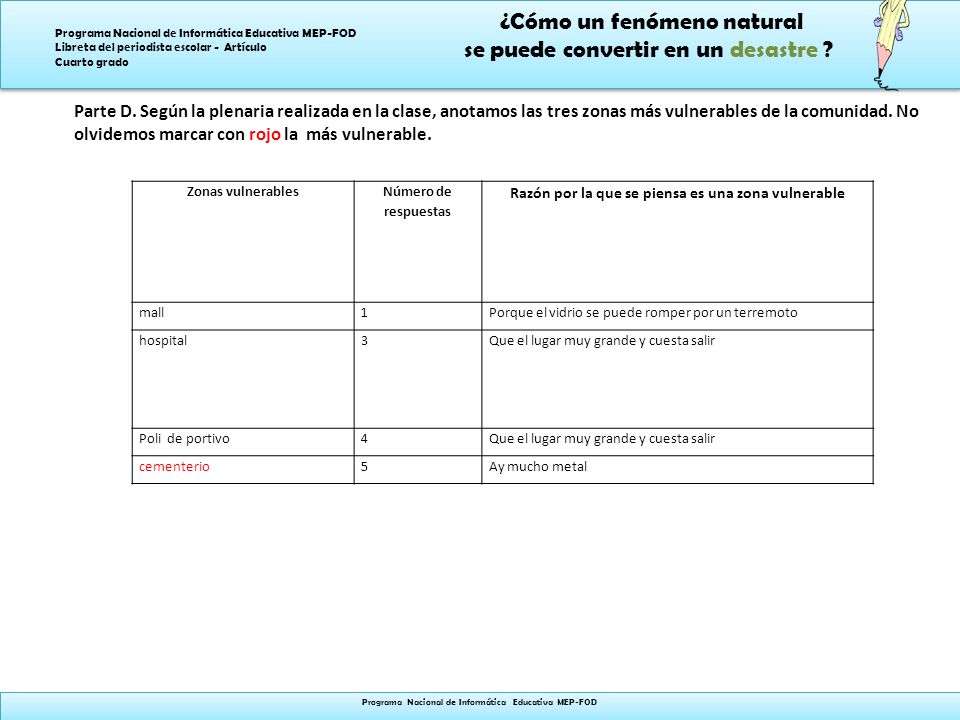Select response count '1' for mall
Screen dimensions: 960x720
point(418,316)
